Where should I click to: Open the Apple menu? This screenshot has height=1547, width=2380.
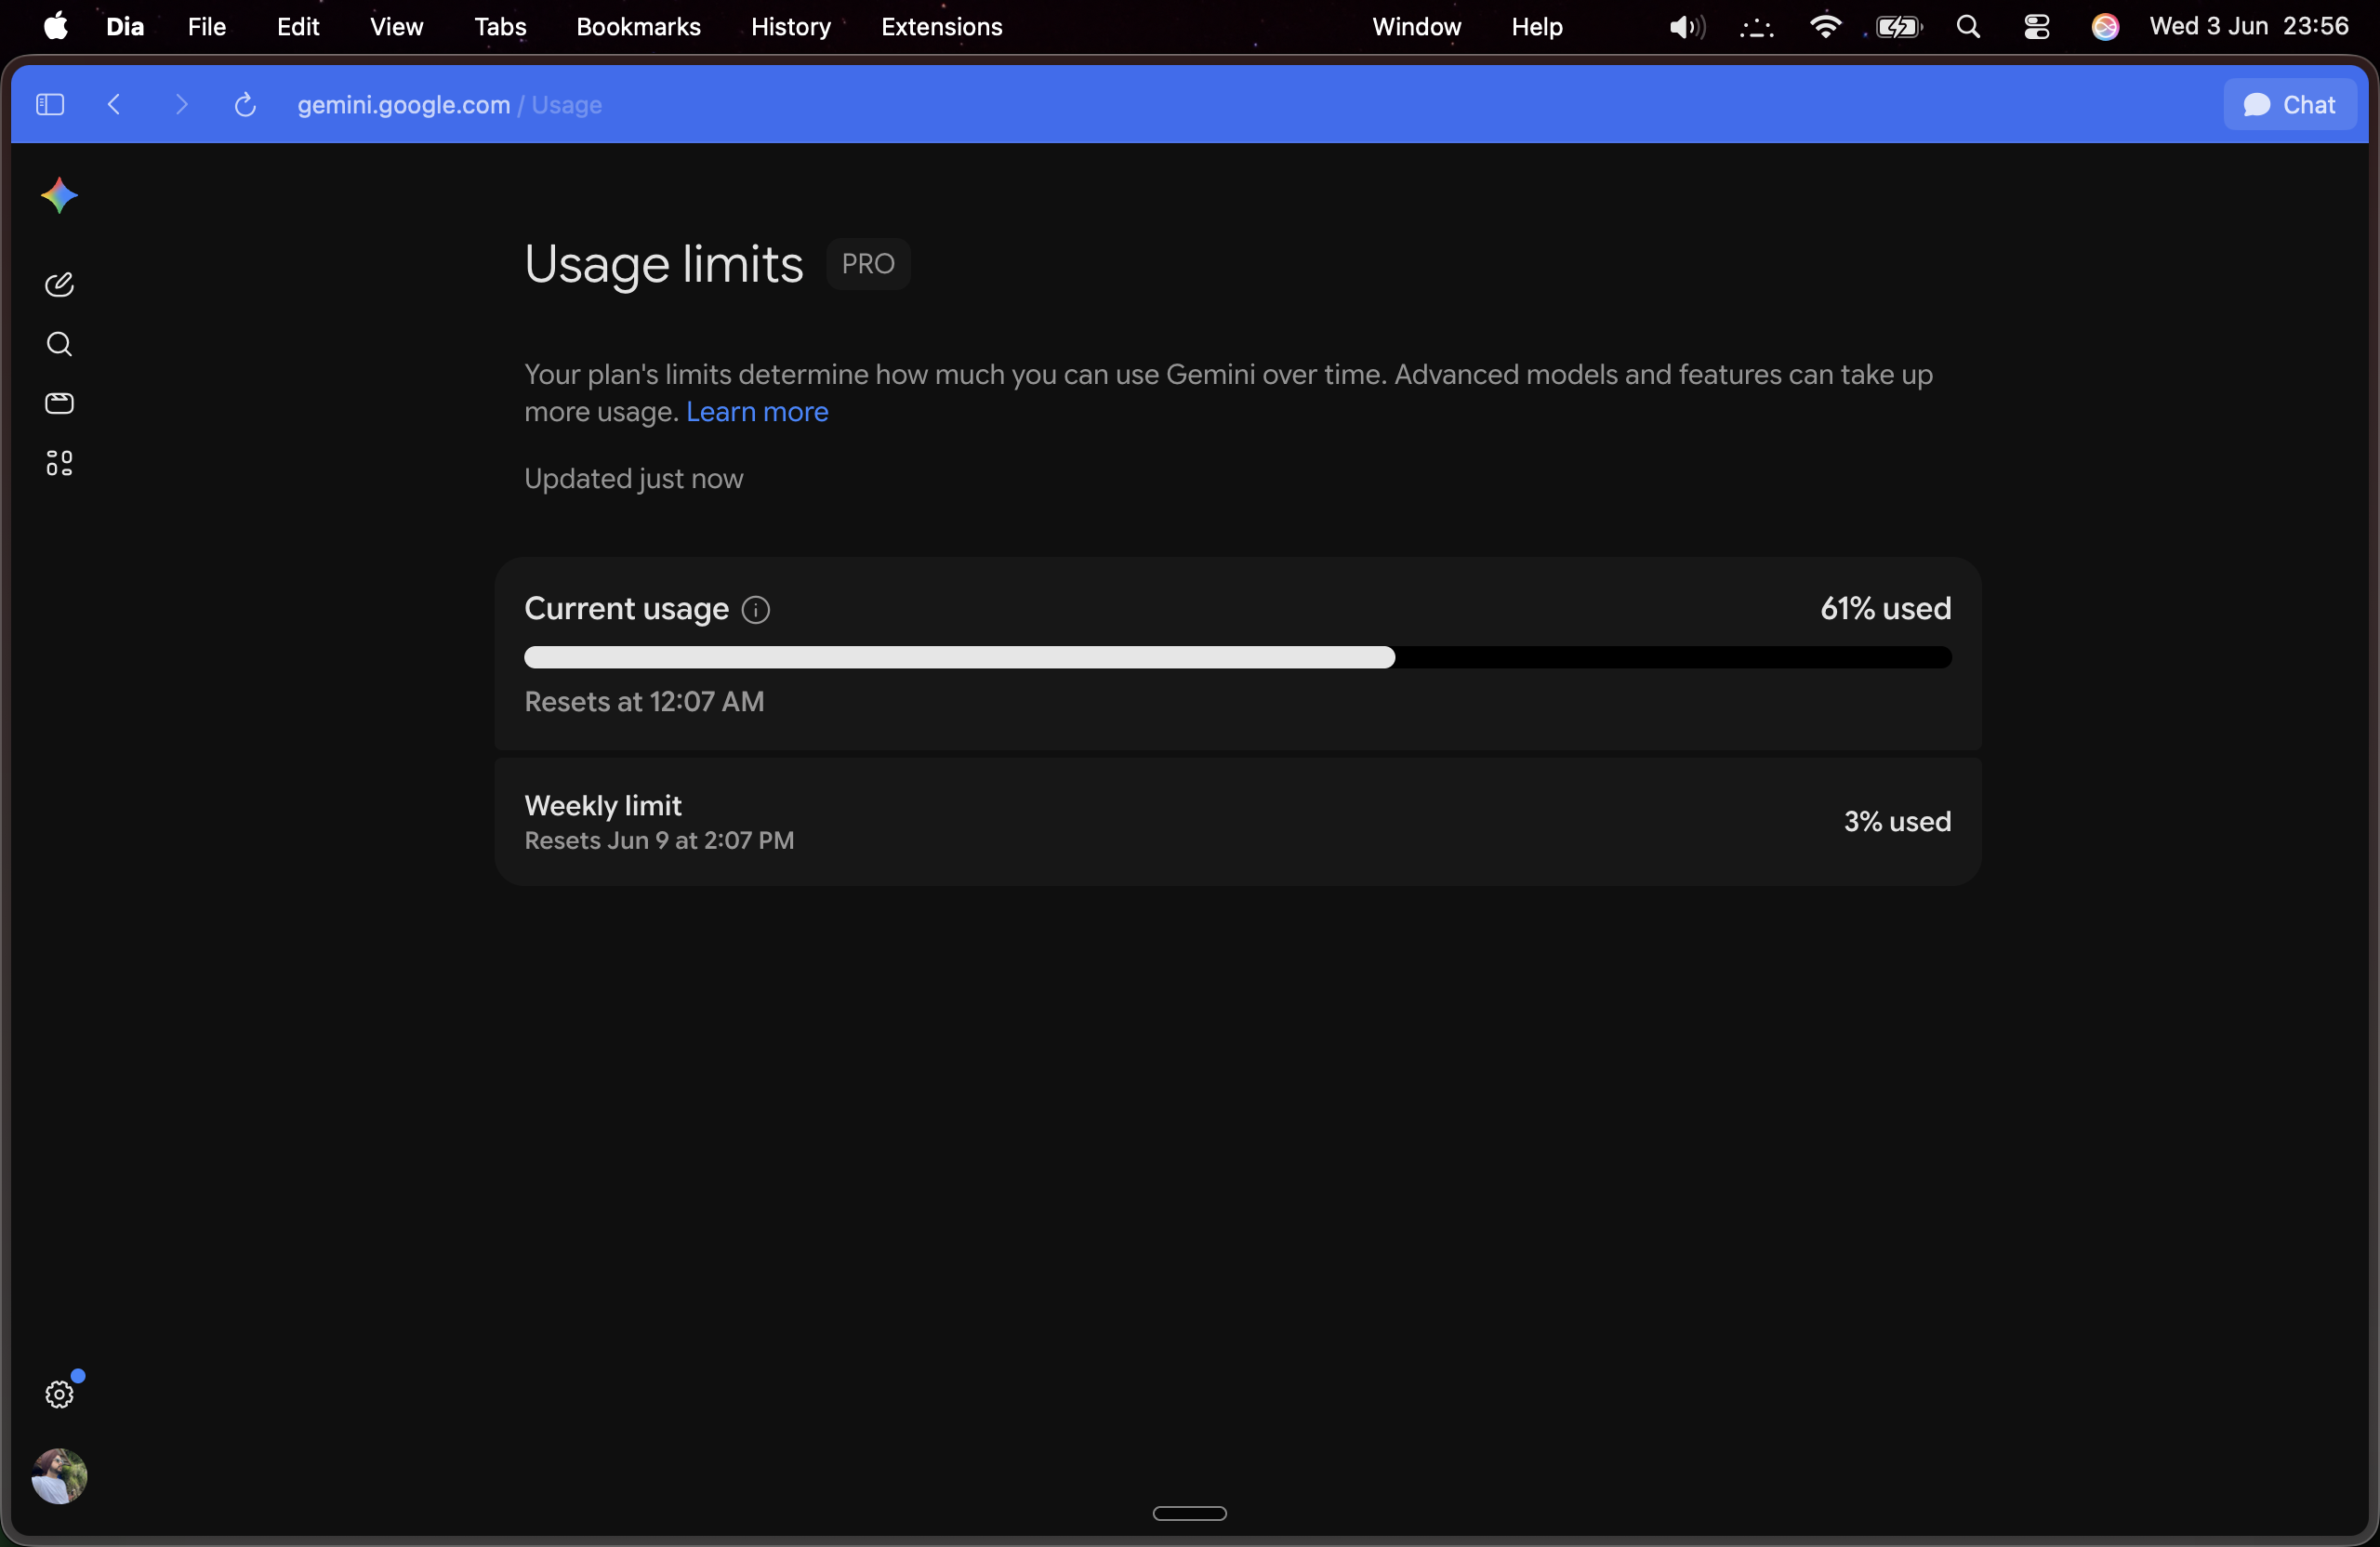55,26
